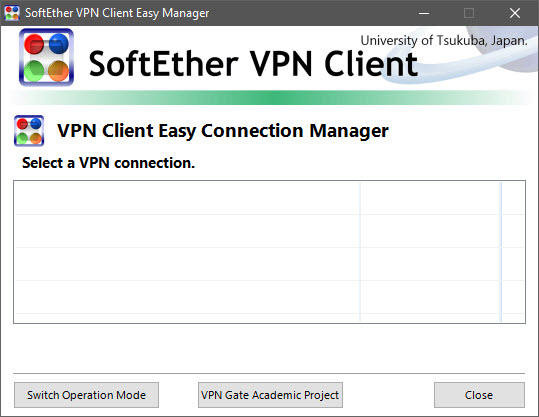Click the green gradient bar under the banner
This screenshot has width=539, height=417.
coord(270,98)
